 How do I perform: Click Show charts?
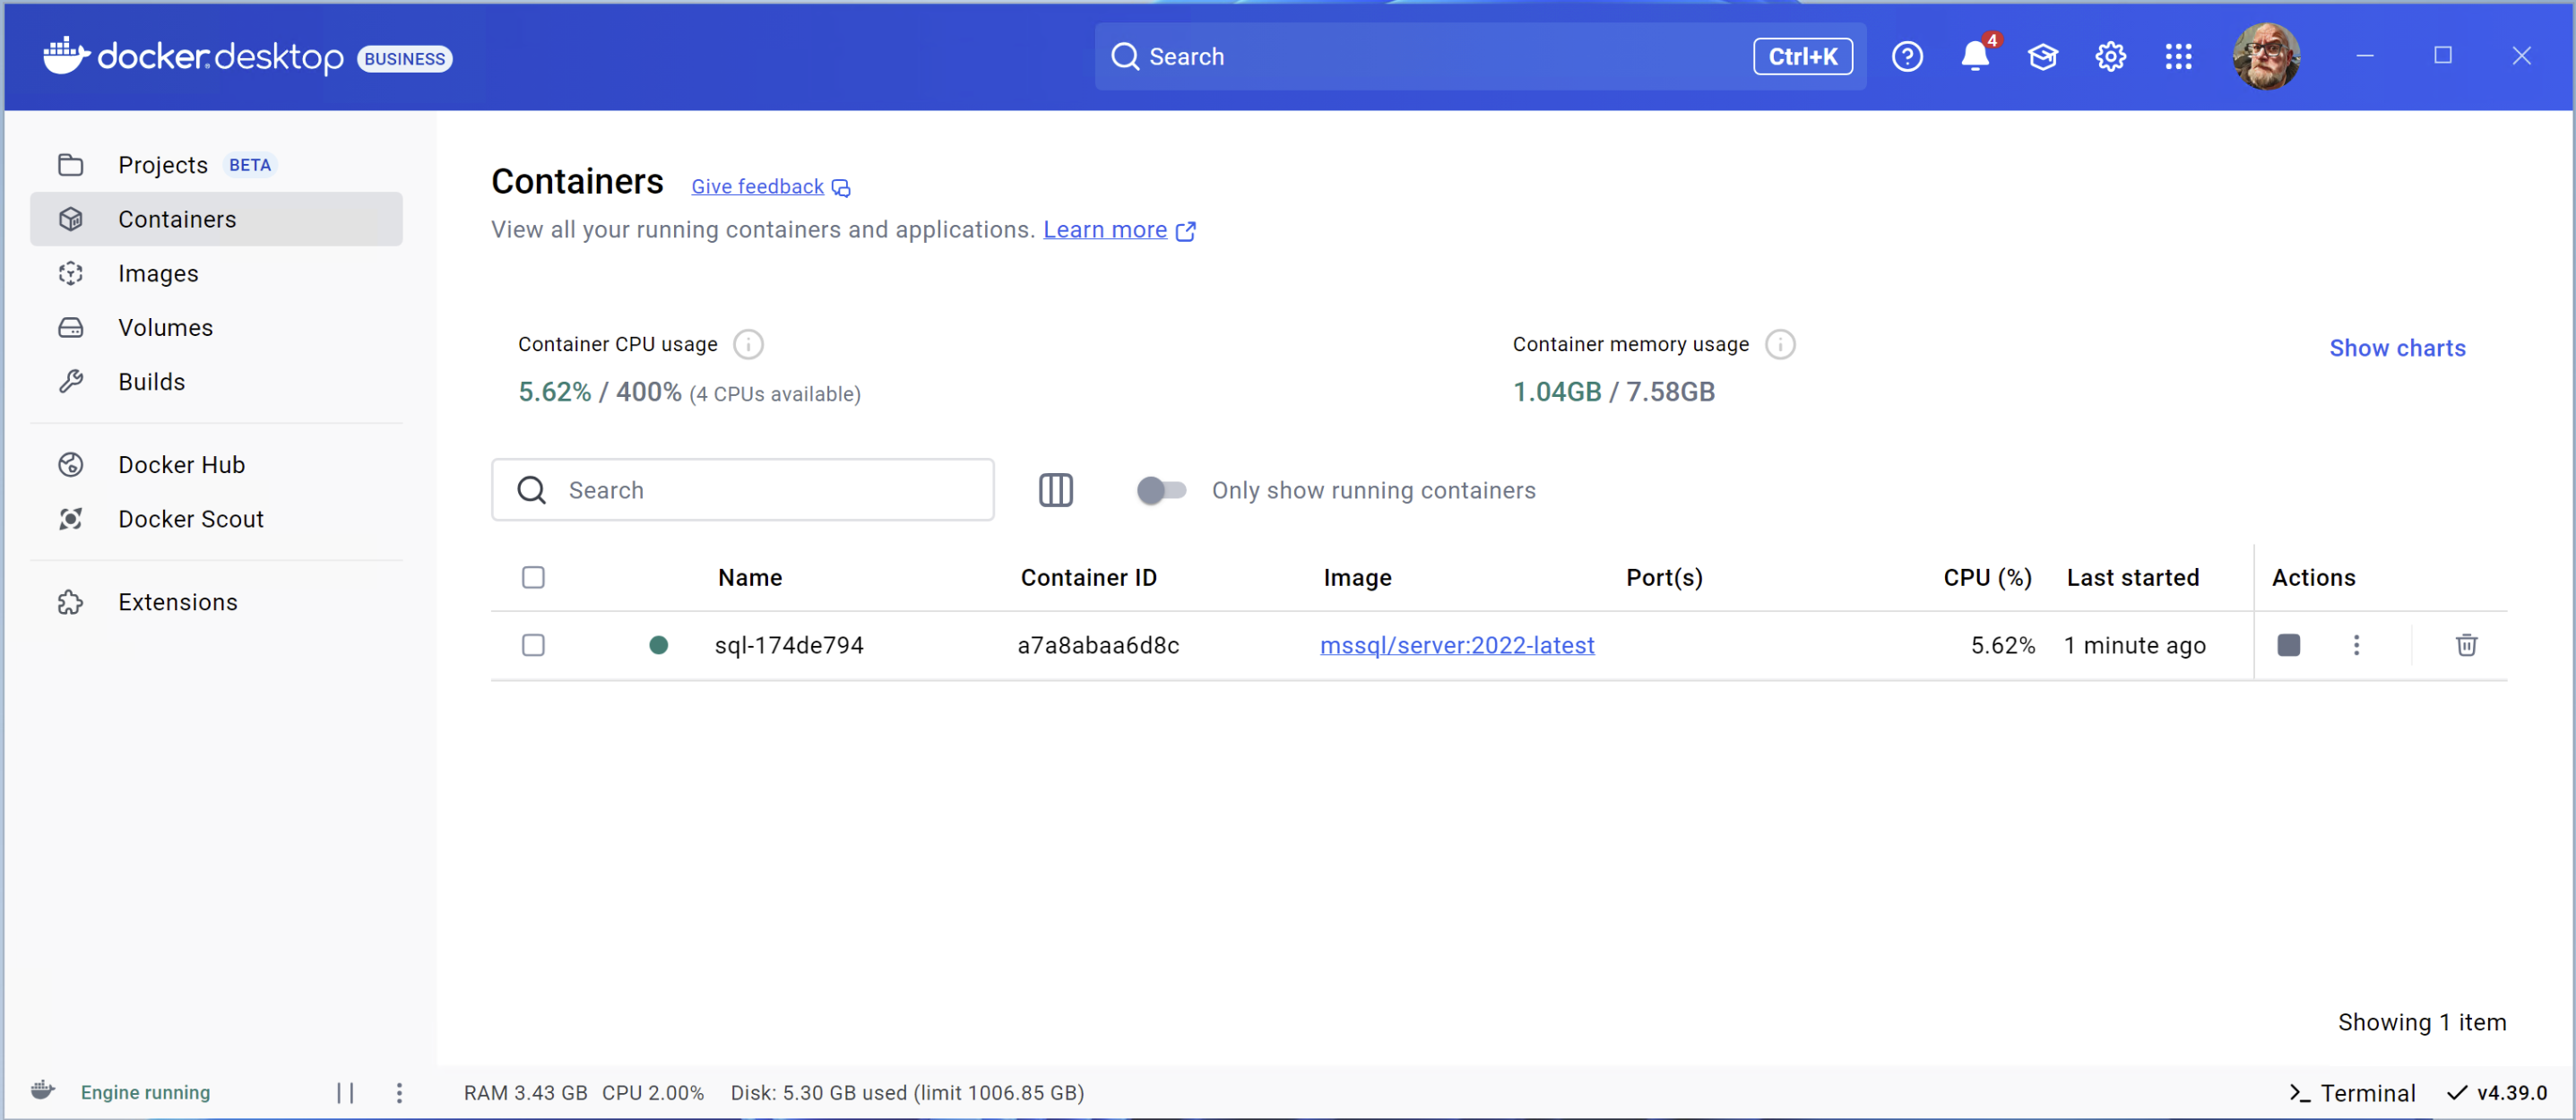pyautogui.click(x=2397, y=348)
